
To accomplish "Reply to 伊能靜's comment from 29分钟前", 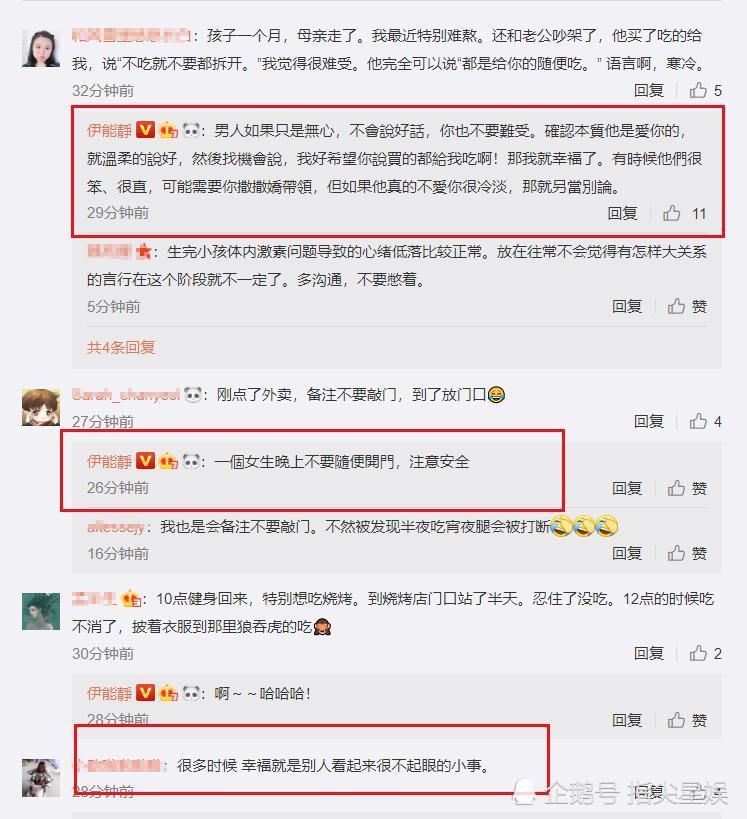I will pos(622,213).
